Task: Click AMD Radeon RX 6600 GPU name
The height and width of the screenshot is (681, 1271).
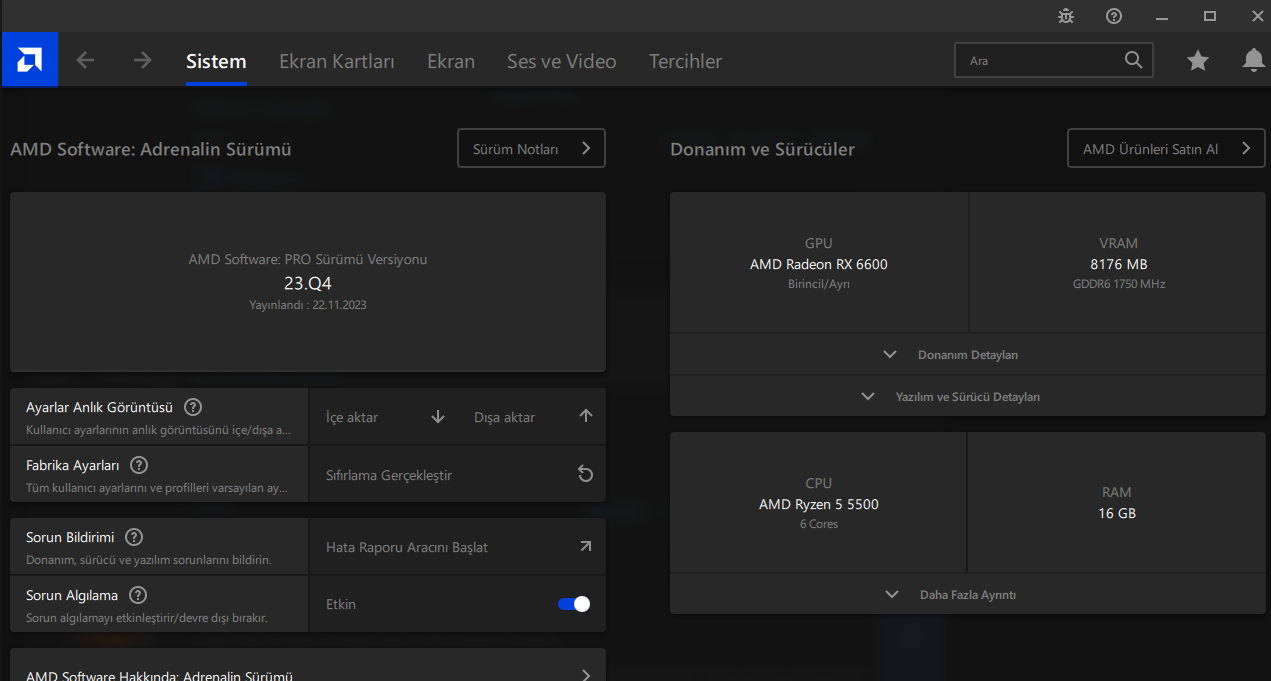Action: tap(819, 264)
